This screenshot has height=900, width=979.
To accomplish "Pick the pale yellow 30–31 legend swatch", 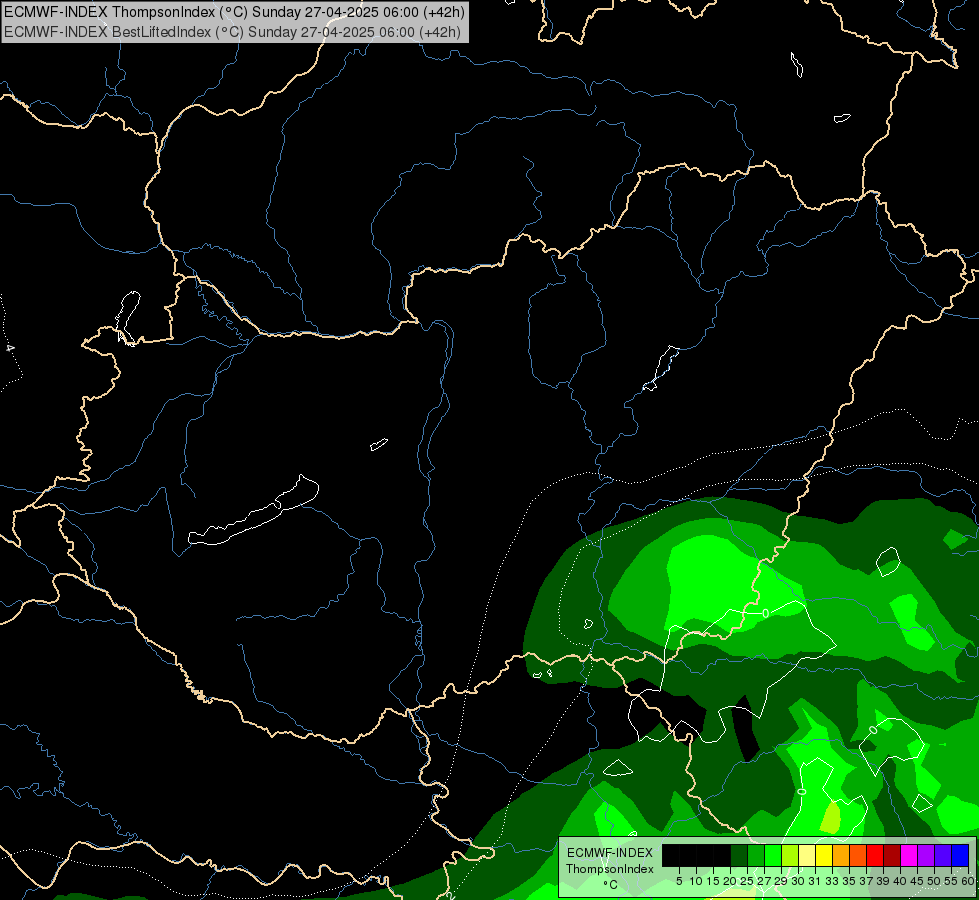I will click(807, 855).
